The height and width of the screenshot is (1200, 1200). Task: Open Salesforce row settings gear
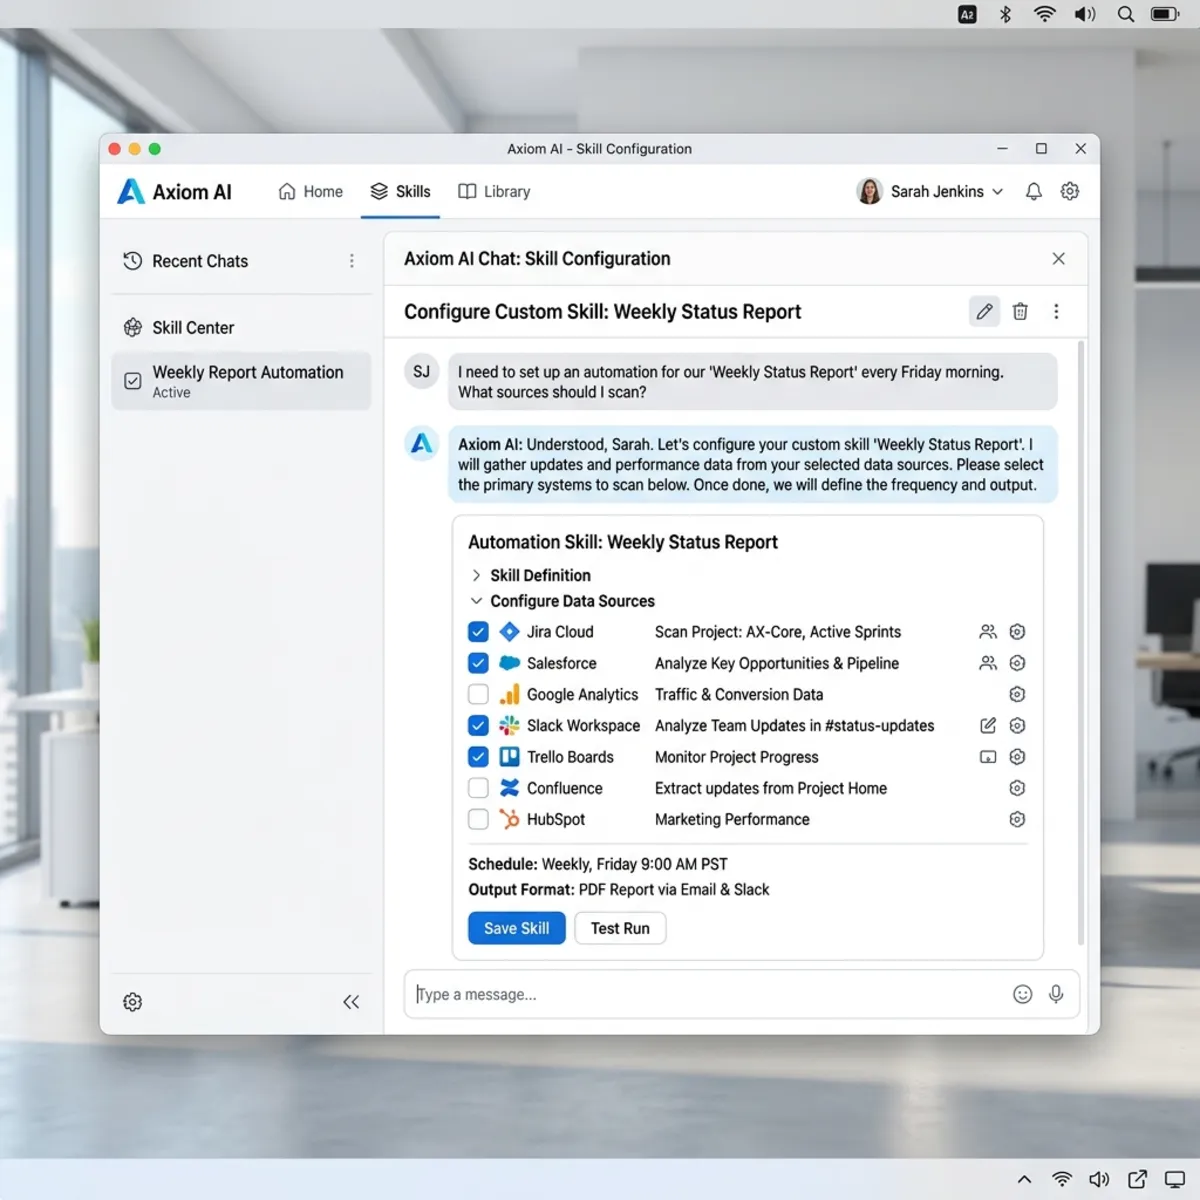pyautogui.click(x=1017, y=663)
